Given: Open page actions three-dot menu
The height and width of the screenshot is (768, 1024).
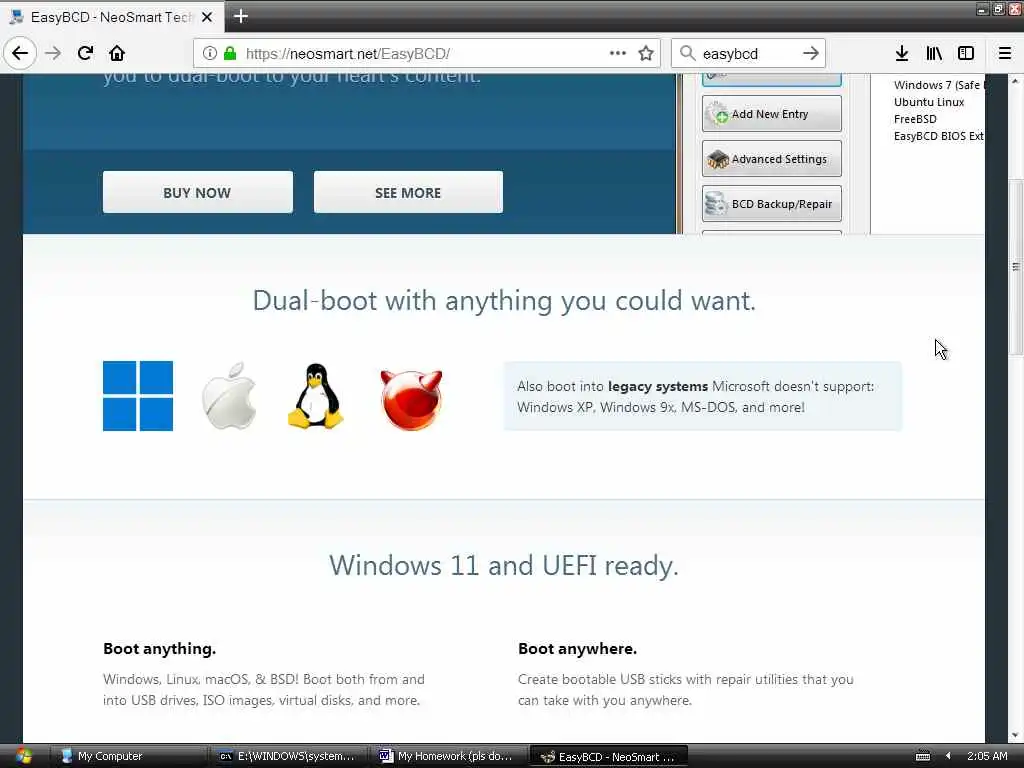Looking at the screenshot, I should pyautogui.click(x=618, y=54).
